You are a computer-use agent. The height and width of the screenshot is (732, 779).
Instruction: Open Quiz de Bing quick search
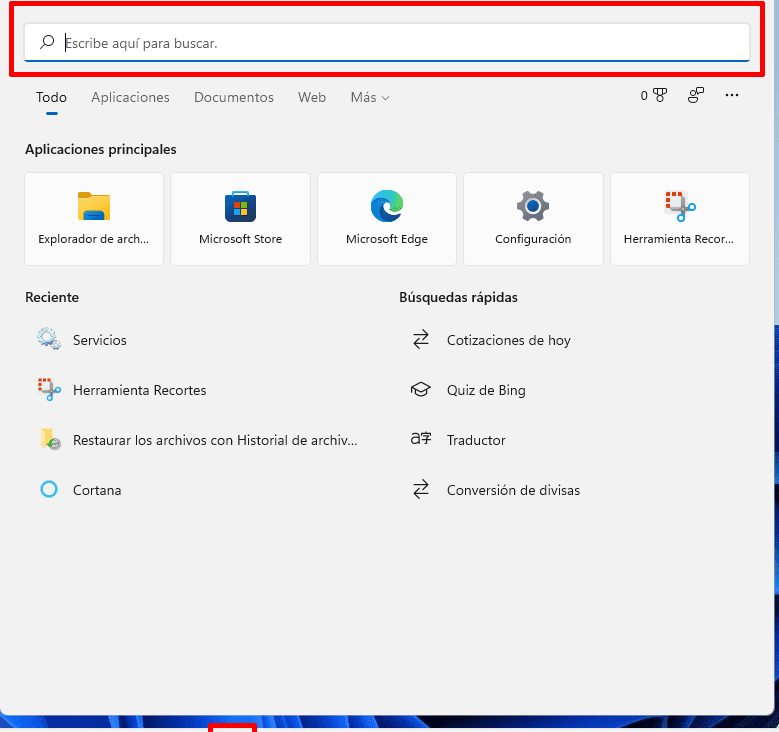click(486, 391)
